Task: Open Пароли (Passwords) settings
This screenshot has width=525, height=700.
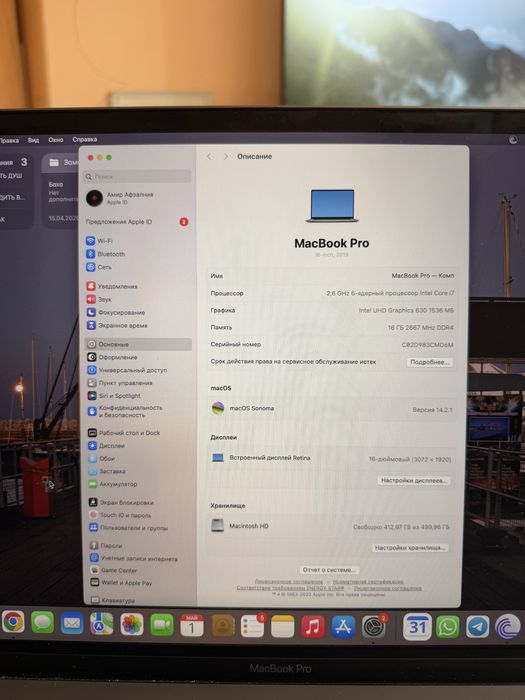Action: 106,546
